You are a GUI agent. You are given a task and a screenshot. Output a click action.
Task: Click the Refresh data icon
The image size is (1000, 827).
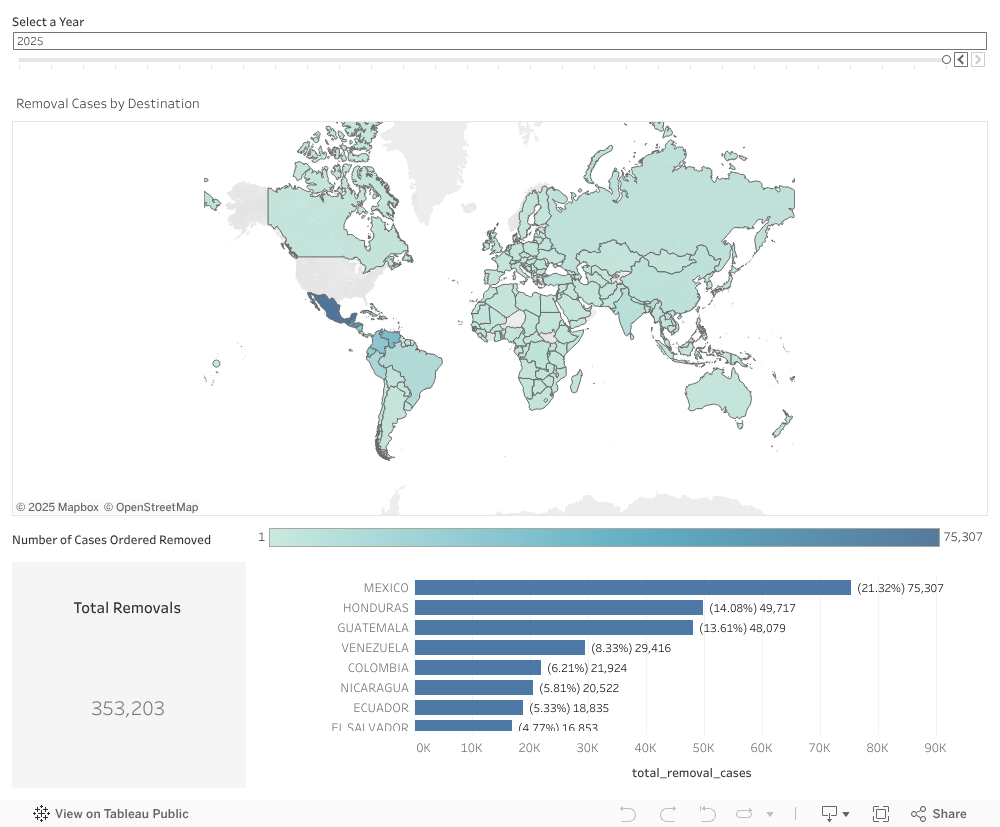pyautogui.click(x=745, y=814)
